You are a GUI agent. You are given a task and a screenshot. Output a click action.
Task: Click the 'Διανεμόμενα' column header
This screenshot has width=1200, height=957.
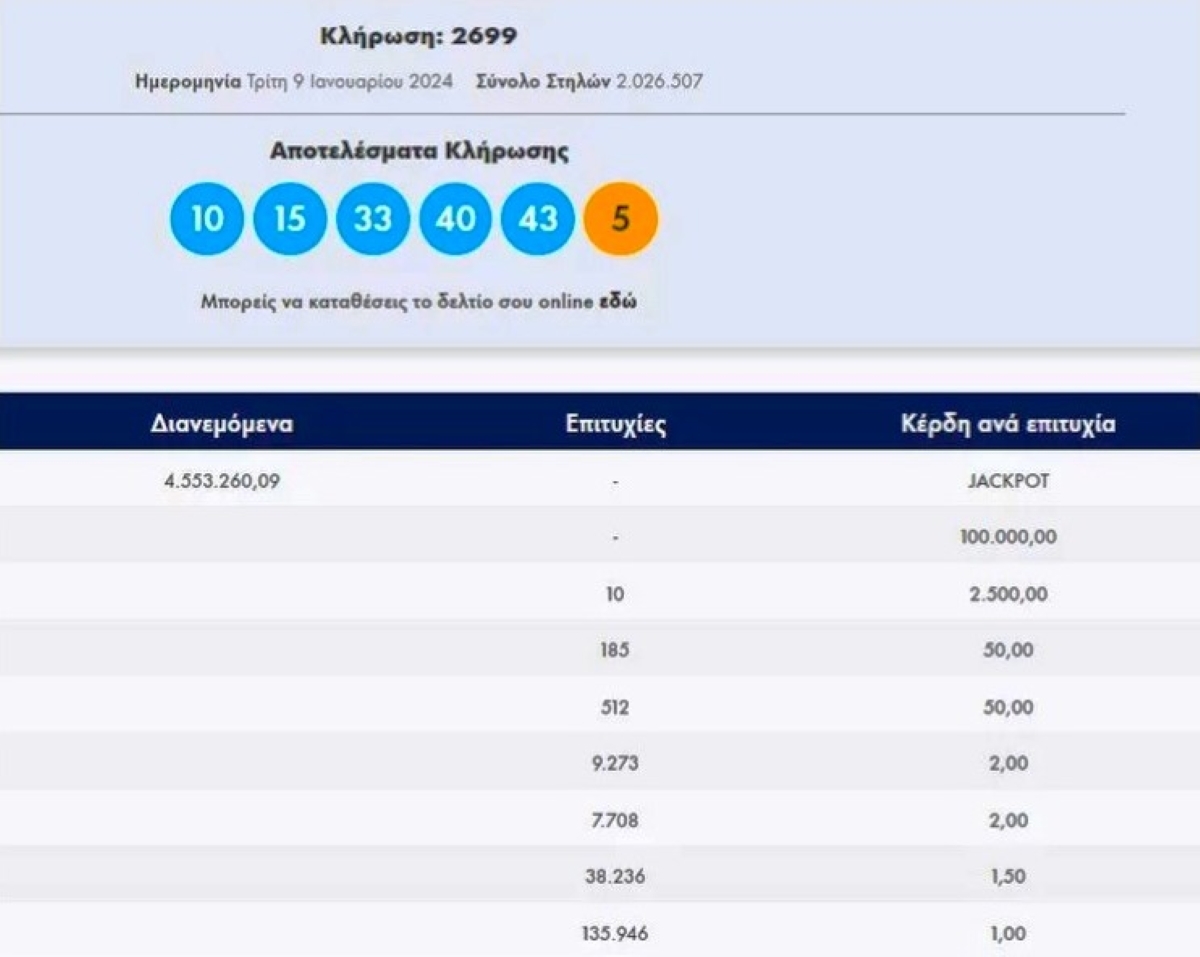(x=222, y=424)
